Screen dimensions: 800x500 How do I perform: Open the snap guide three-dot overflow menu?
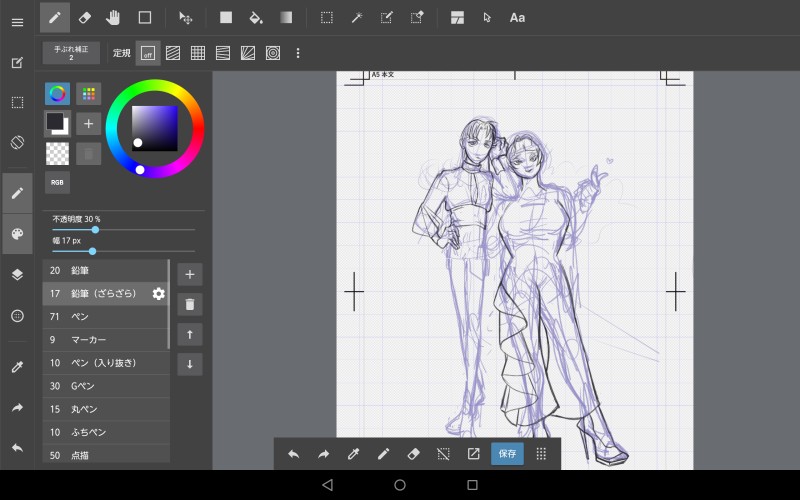(x=297, y=53)
